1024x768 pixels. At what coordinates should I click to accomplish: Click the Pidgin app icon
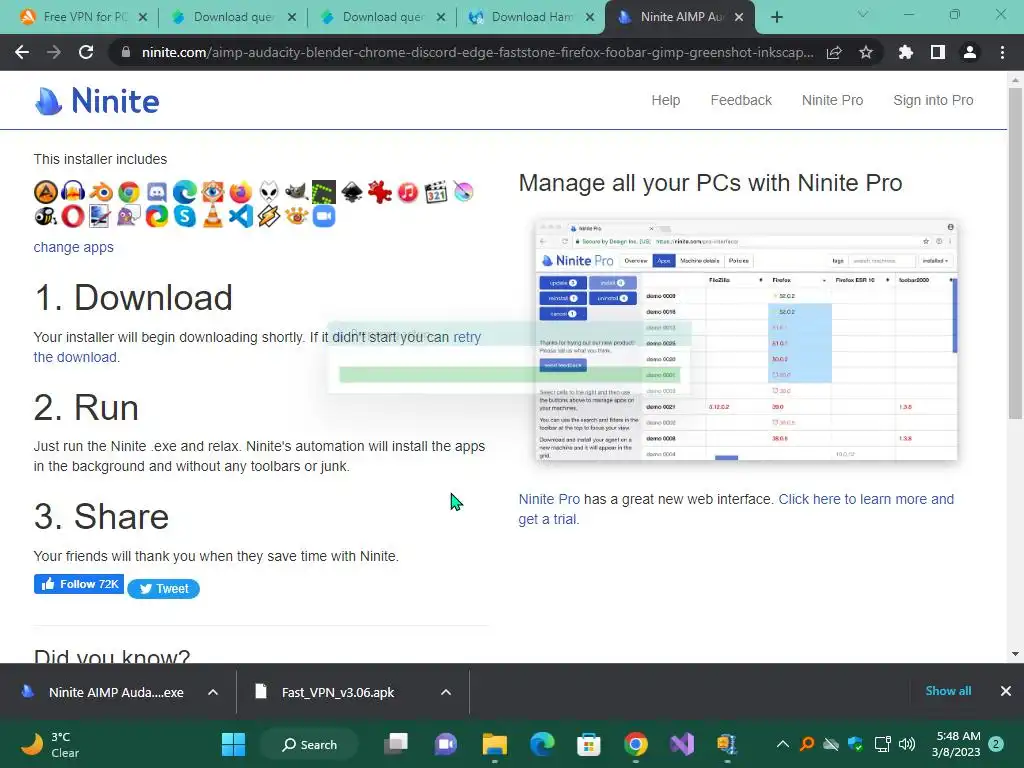pos(129,216)
